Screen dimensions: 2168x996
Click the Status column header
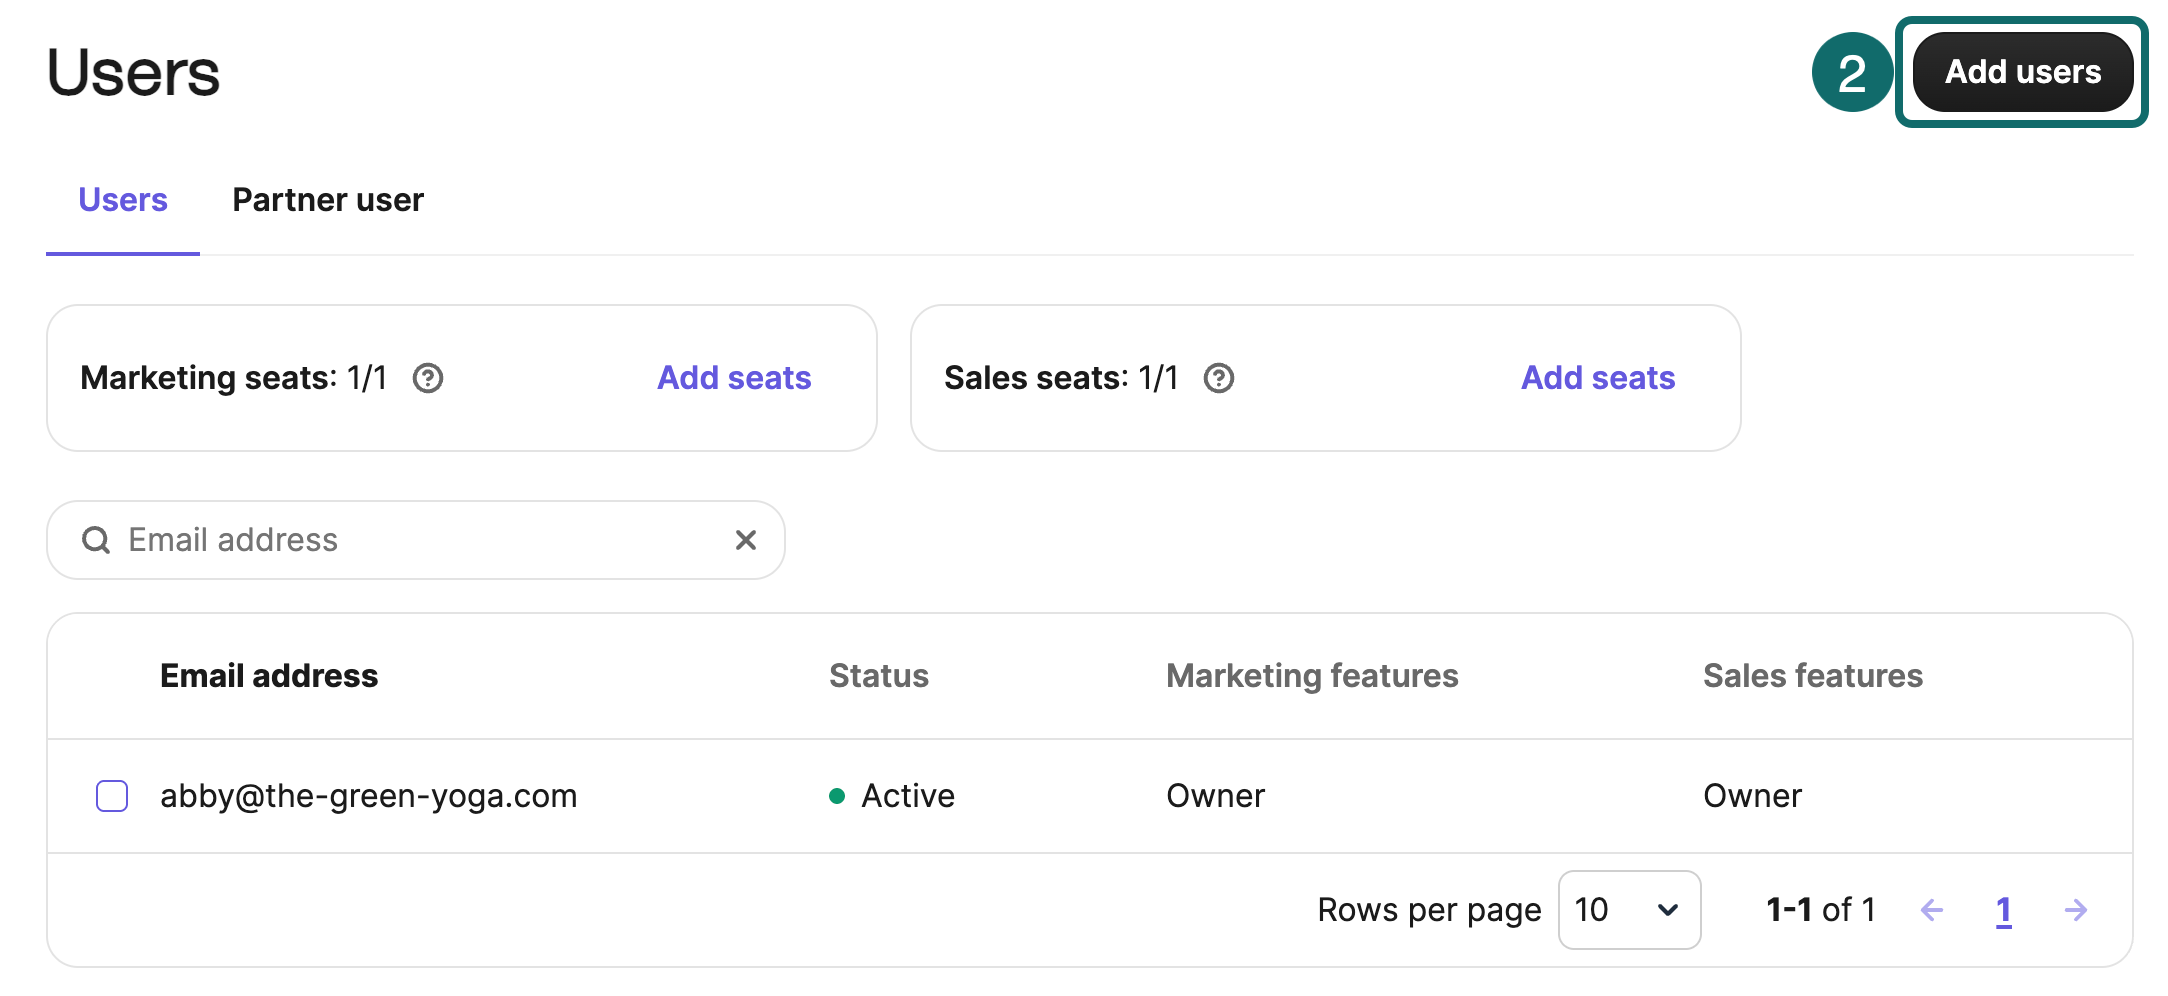point(878,676)
